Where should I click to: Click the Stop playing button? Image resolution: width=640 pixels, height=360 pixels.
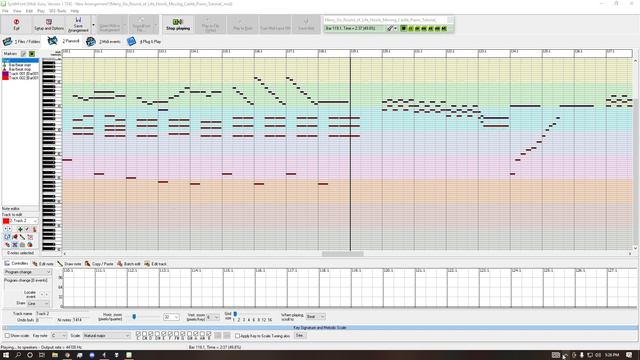pyautogui.click(x=178, y=24)
